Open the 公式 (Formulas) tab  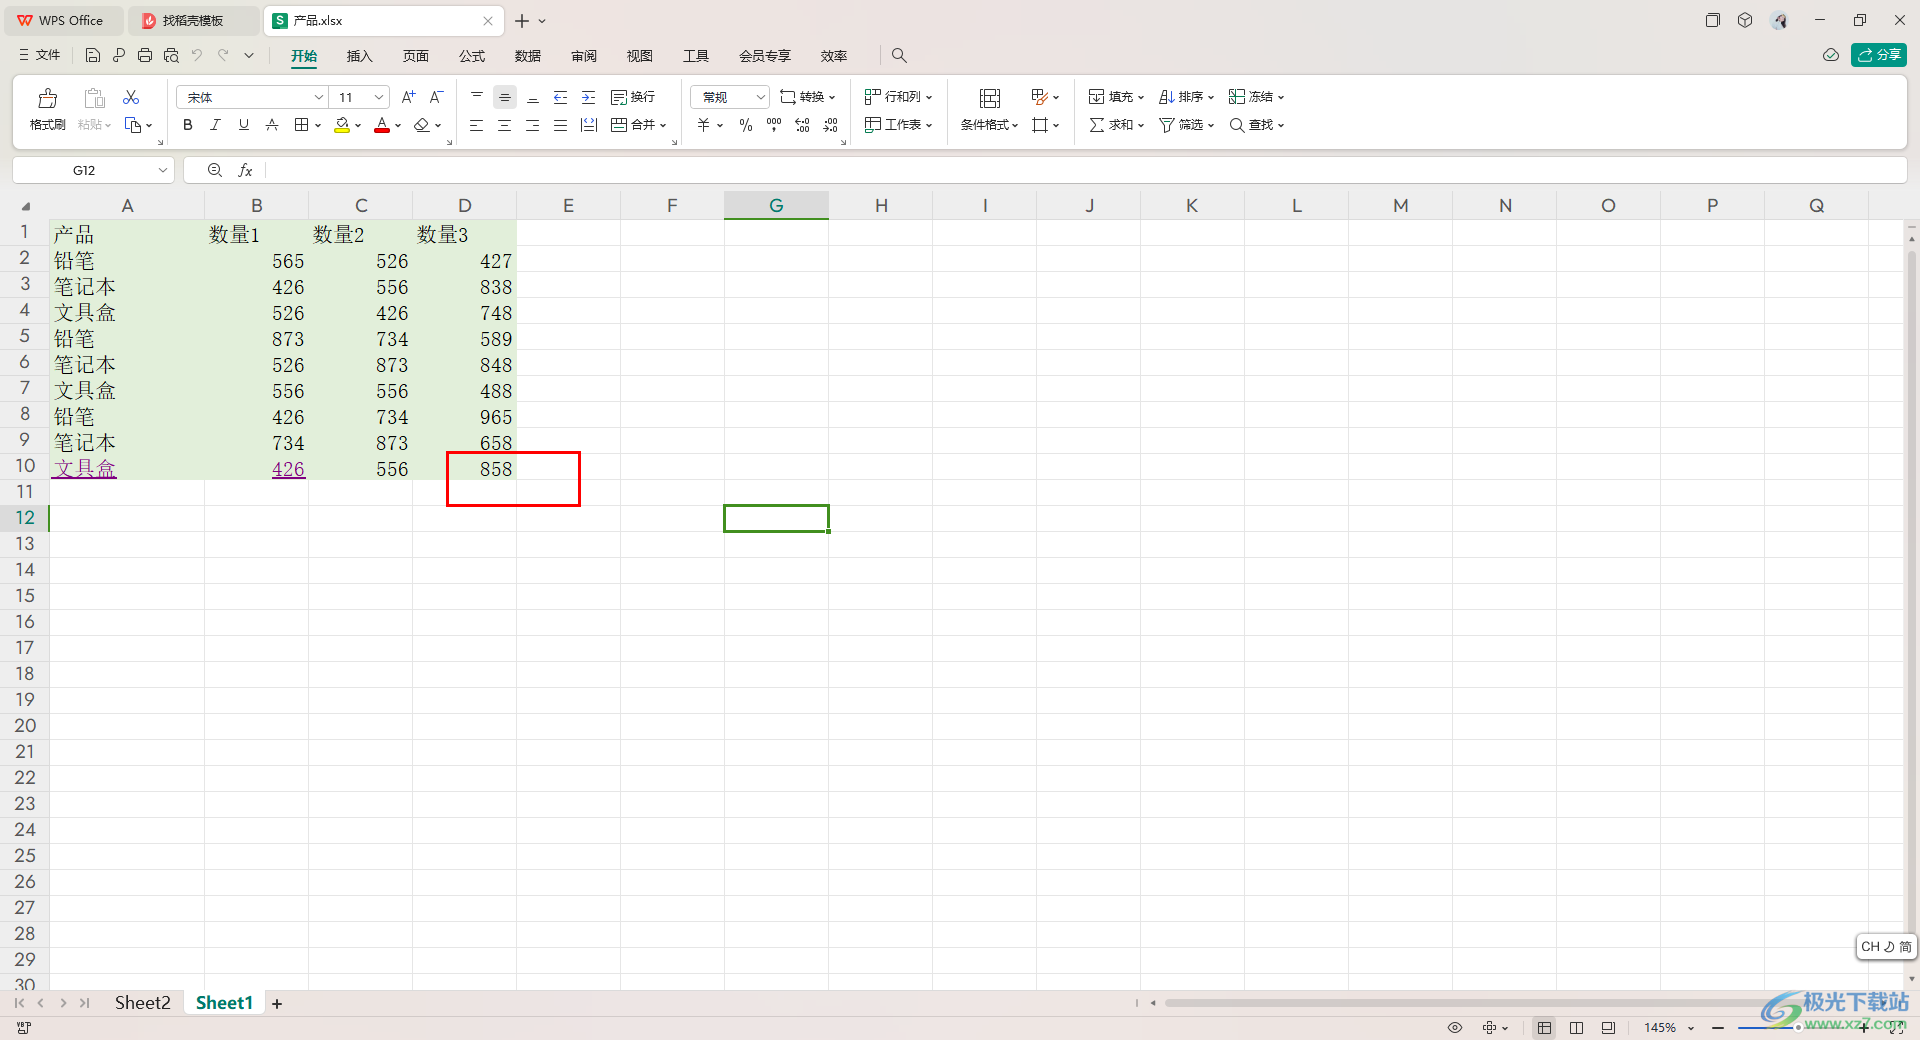472,56
